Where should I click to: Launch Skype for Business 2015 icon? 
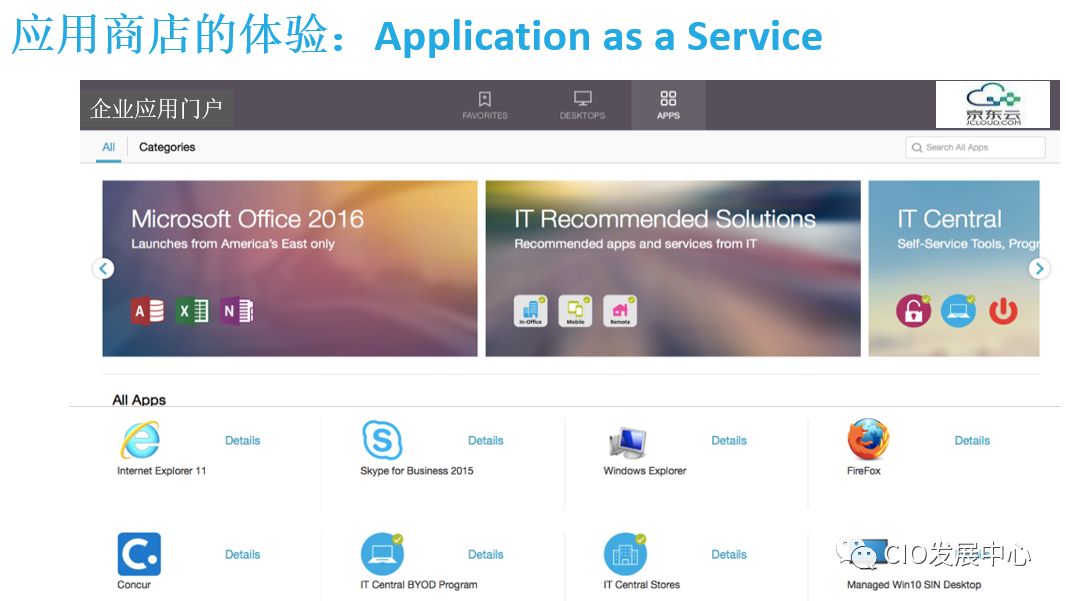coord(382,440)
